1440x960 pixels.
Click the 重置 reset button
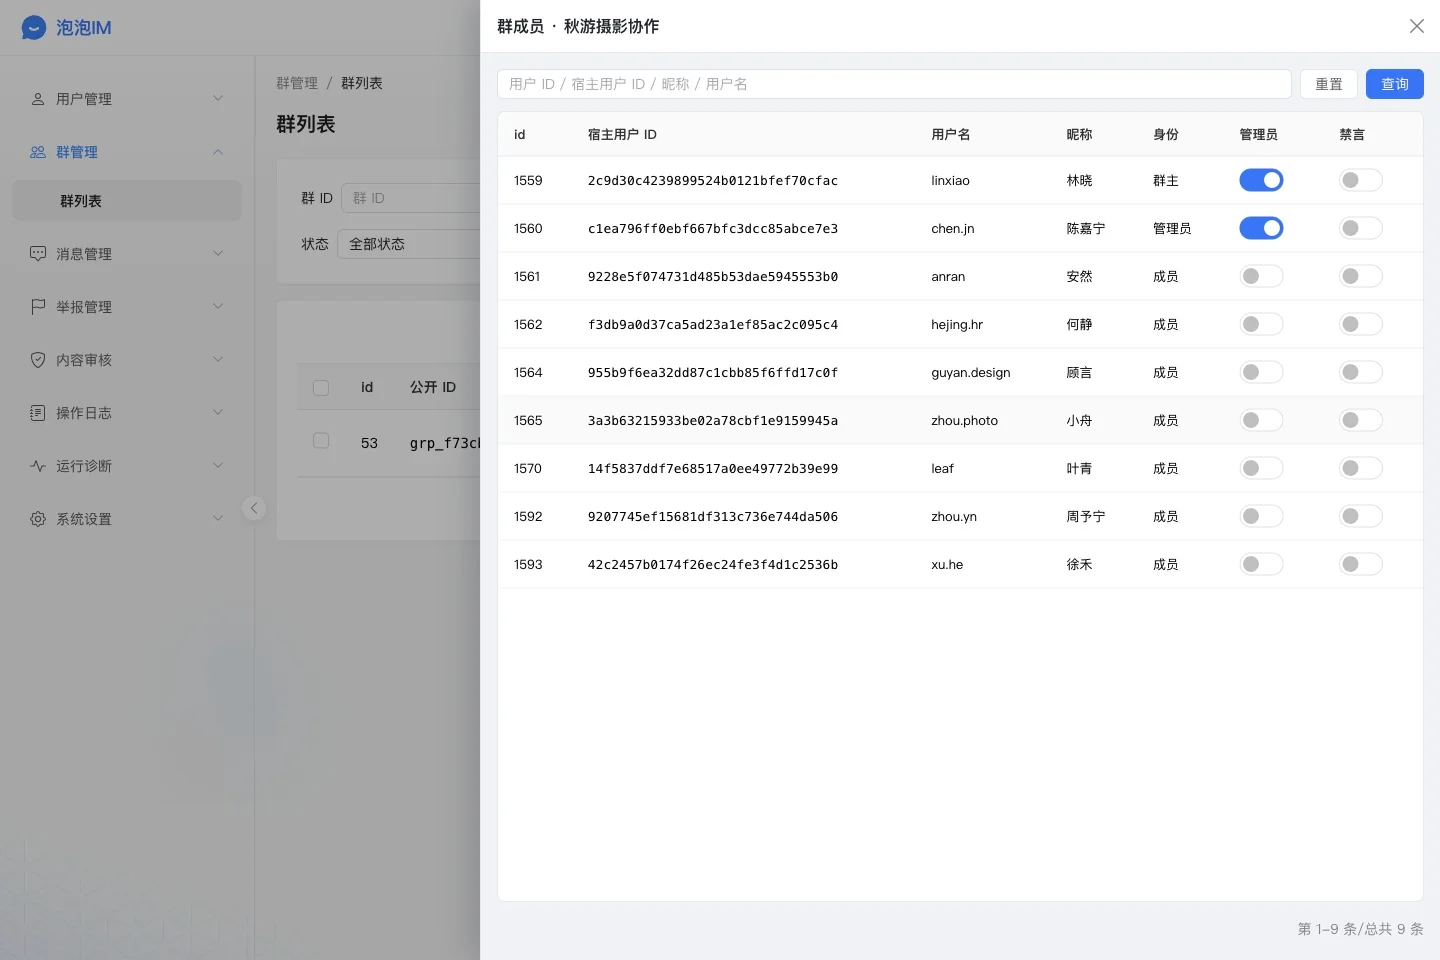(1329, 84)
